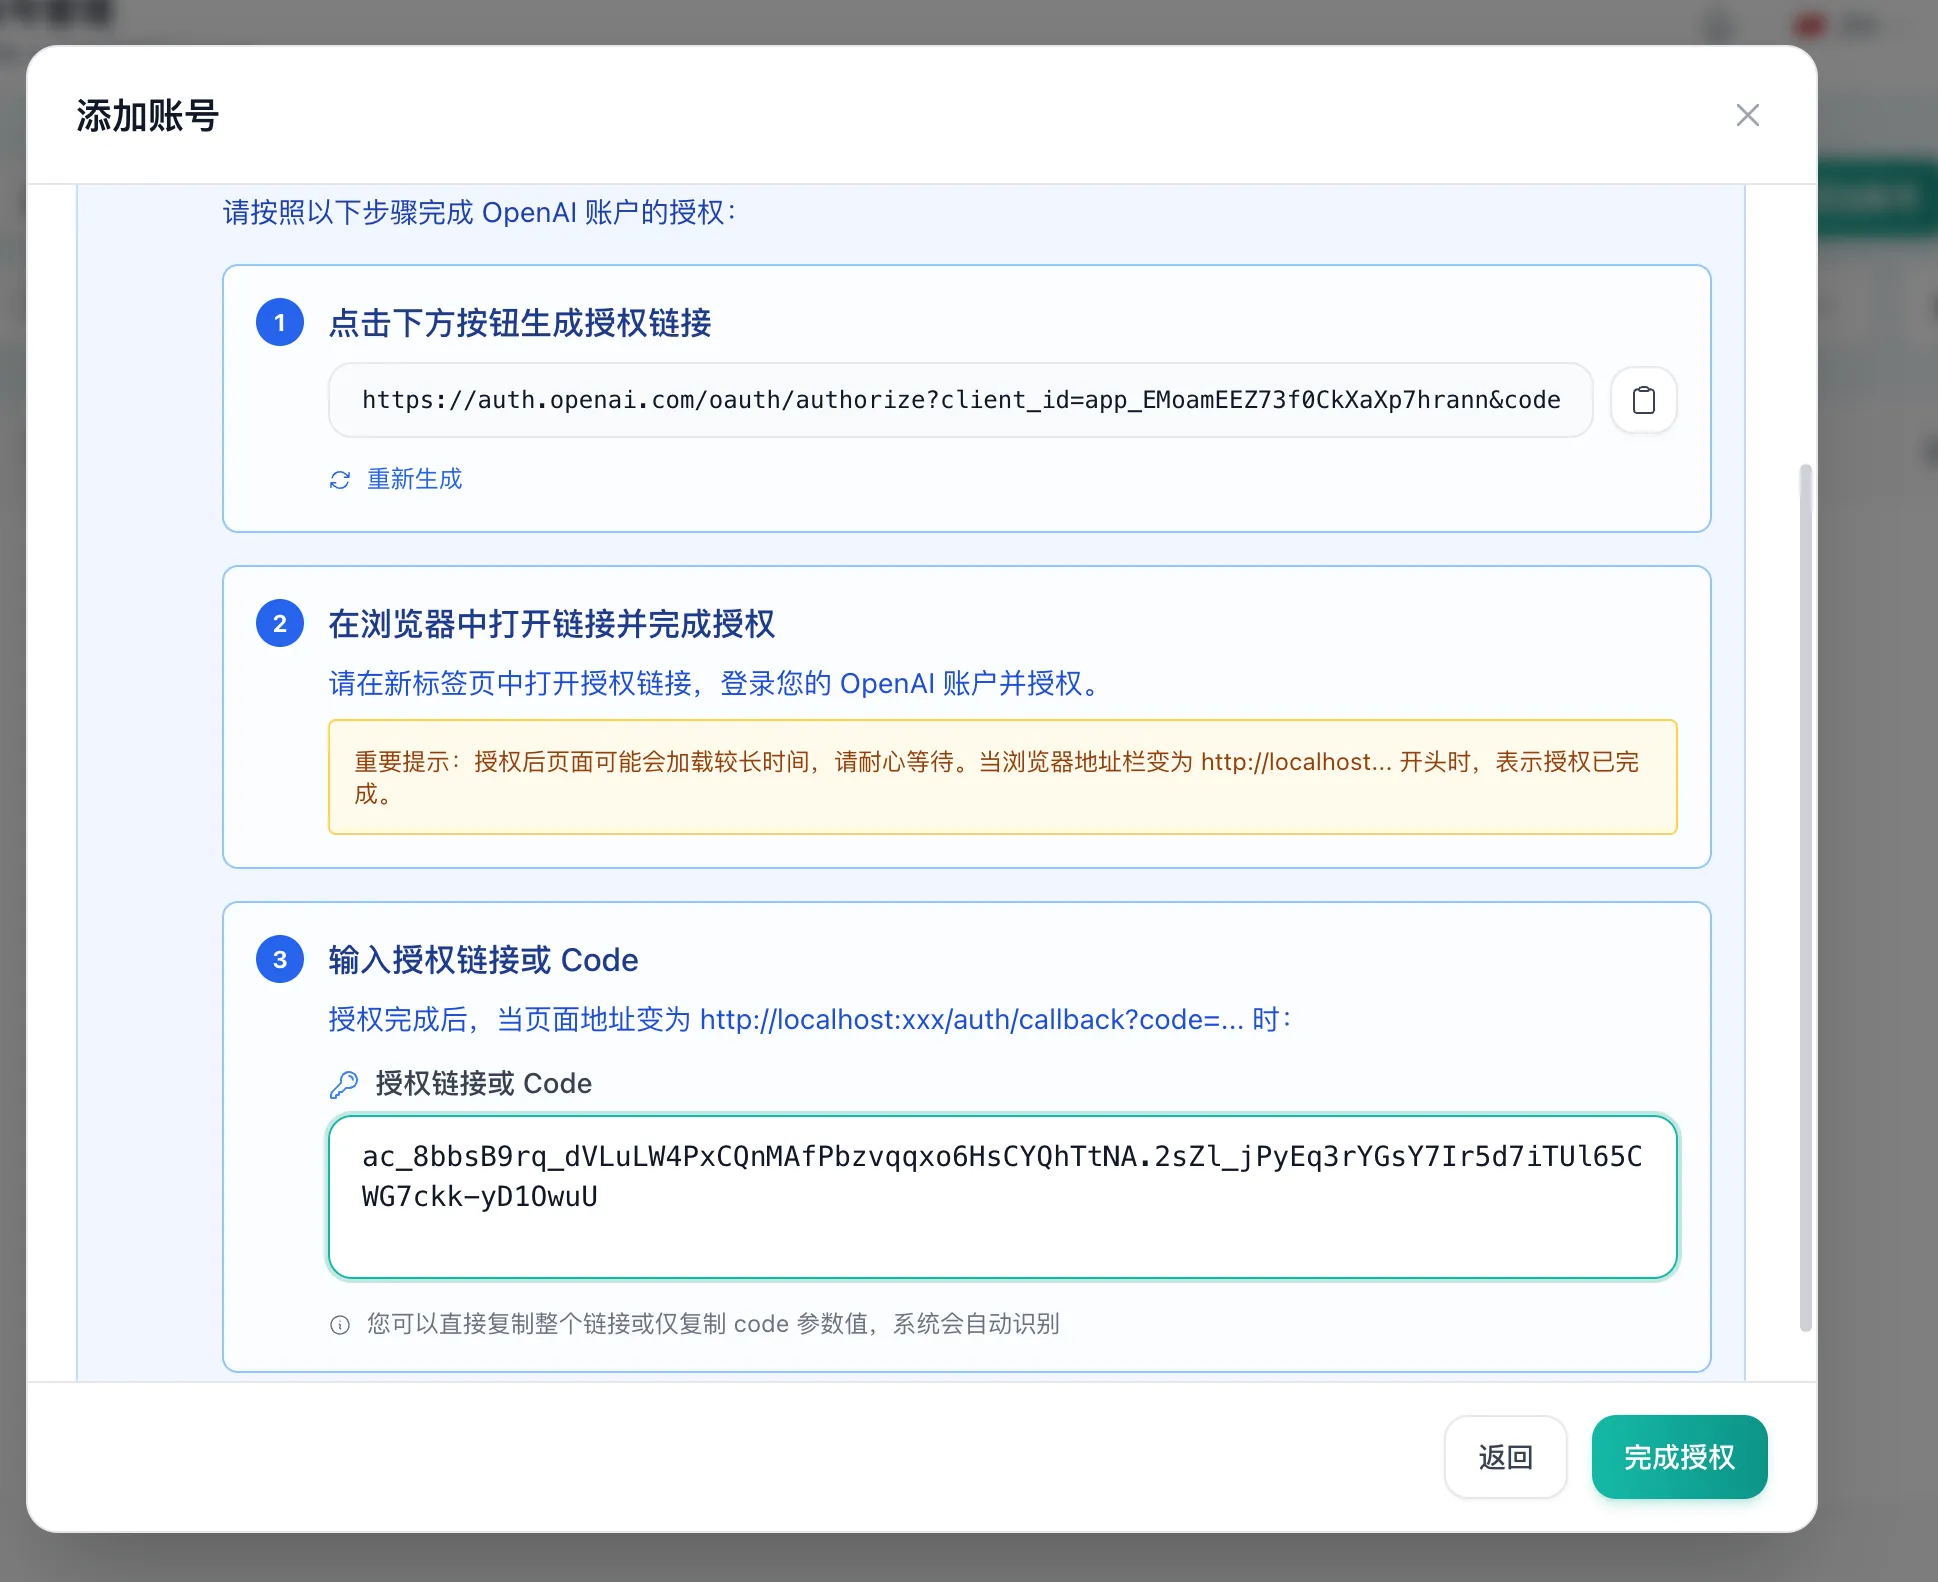Copy the authorization link with clipboard icon
Screen dimensions: 1938x1582
(1643, 400)
